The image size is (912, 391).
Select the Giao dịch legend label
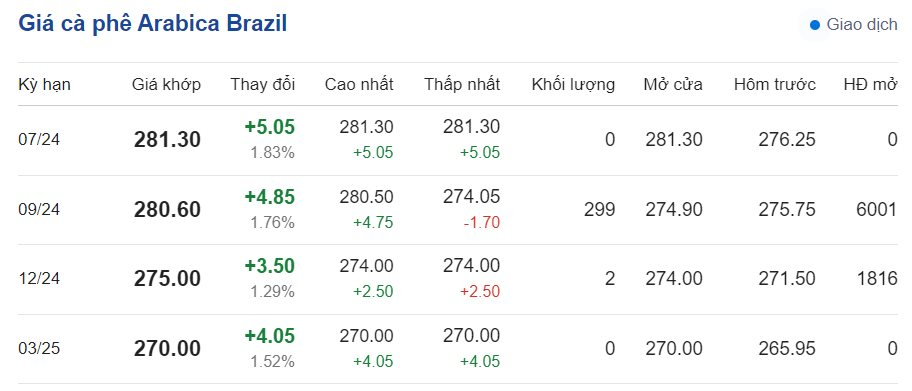(x=862, y=25)
